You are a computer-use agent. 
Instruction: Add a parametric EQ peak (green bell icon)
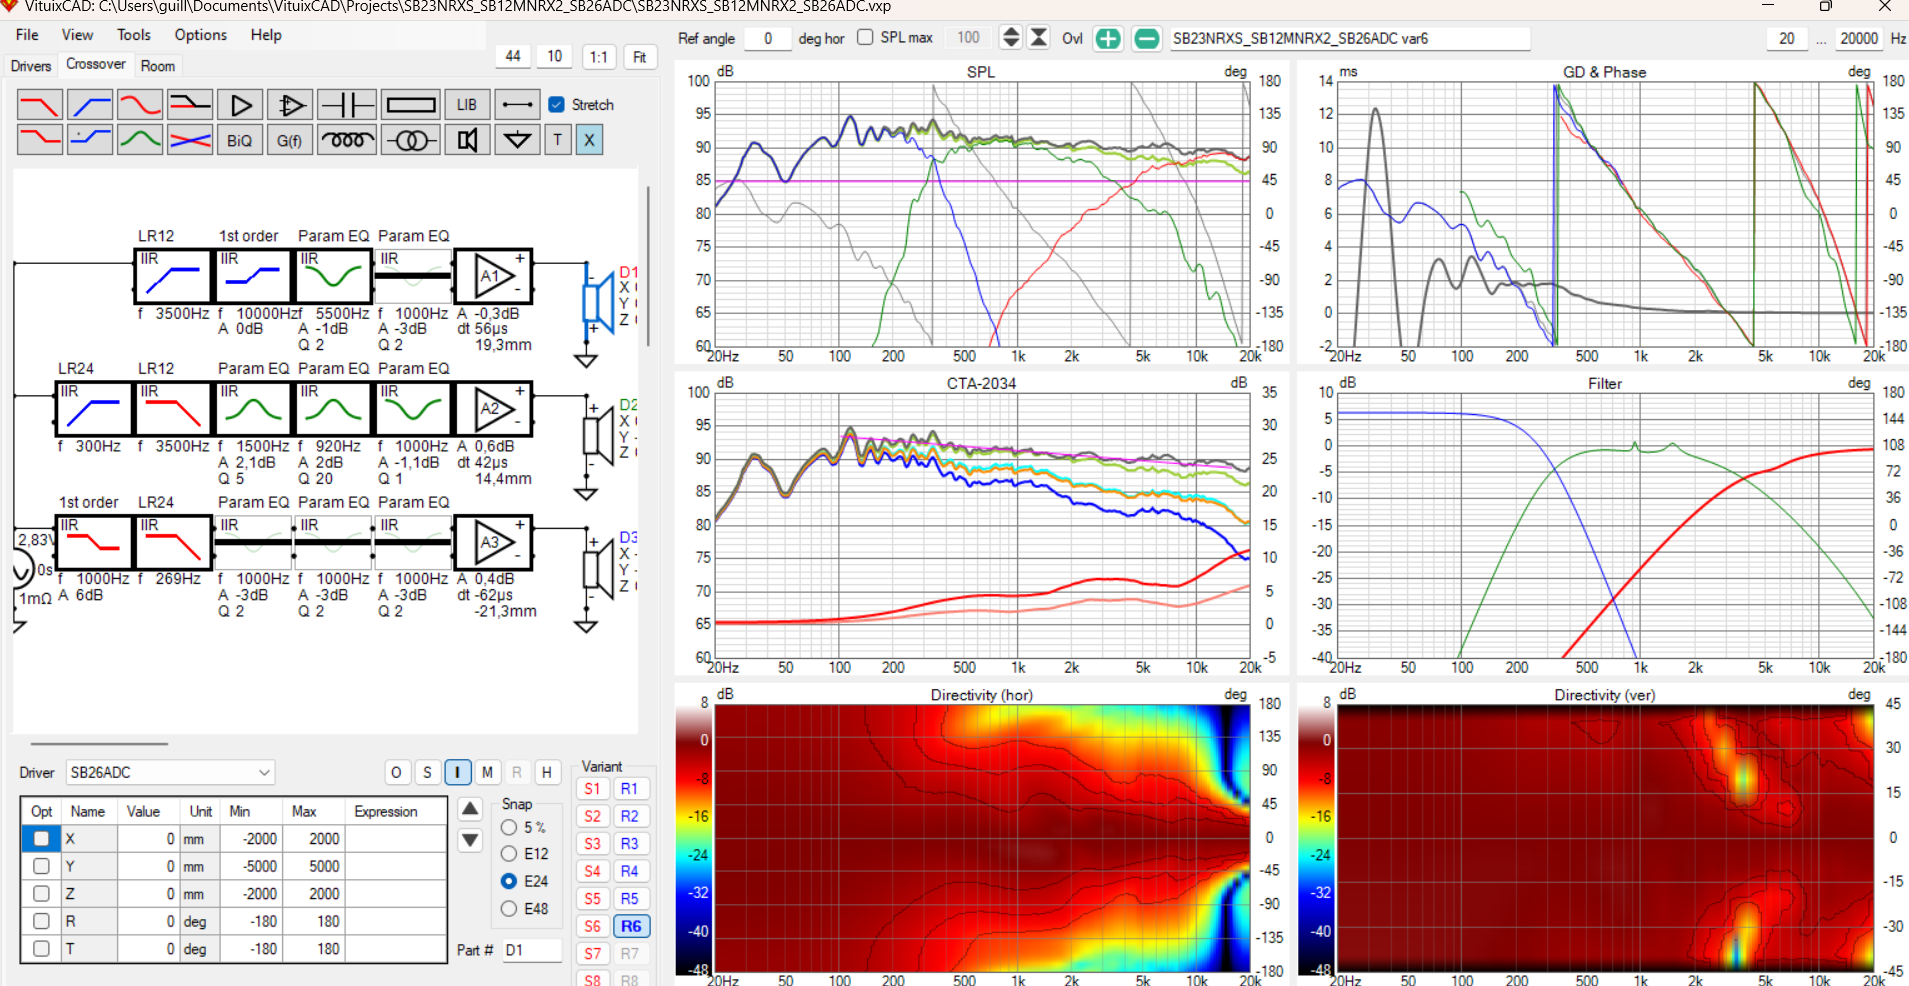point(140,140)
